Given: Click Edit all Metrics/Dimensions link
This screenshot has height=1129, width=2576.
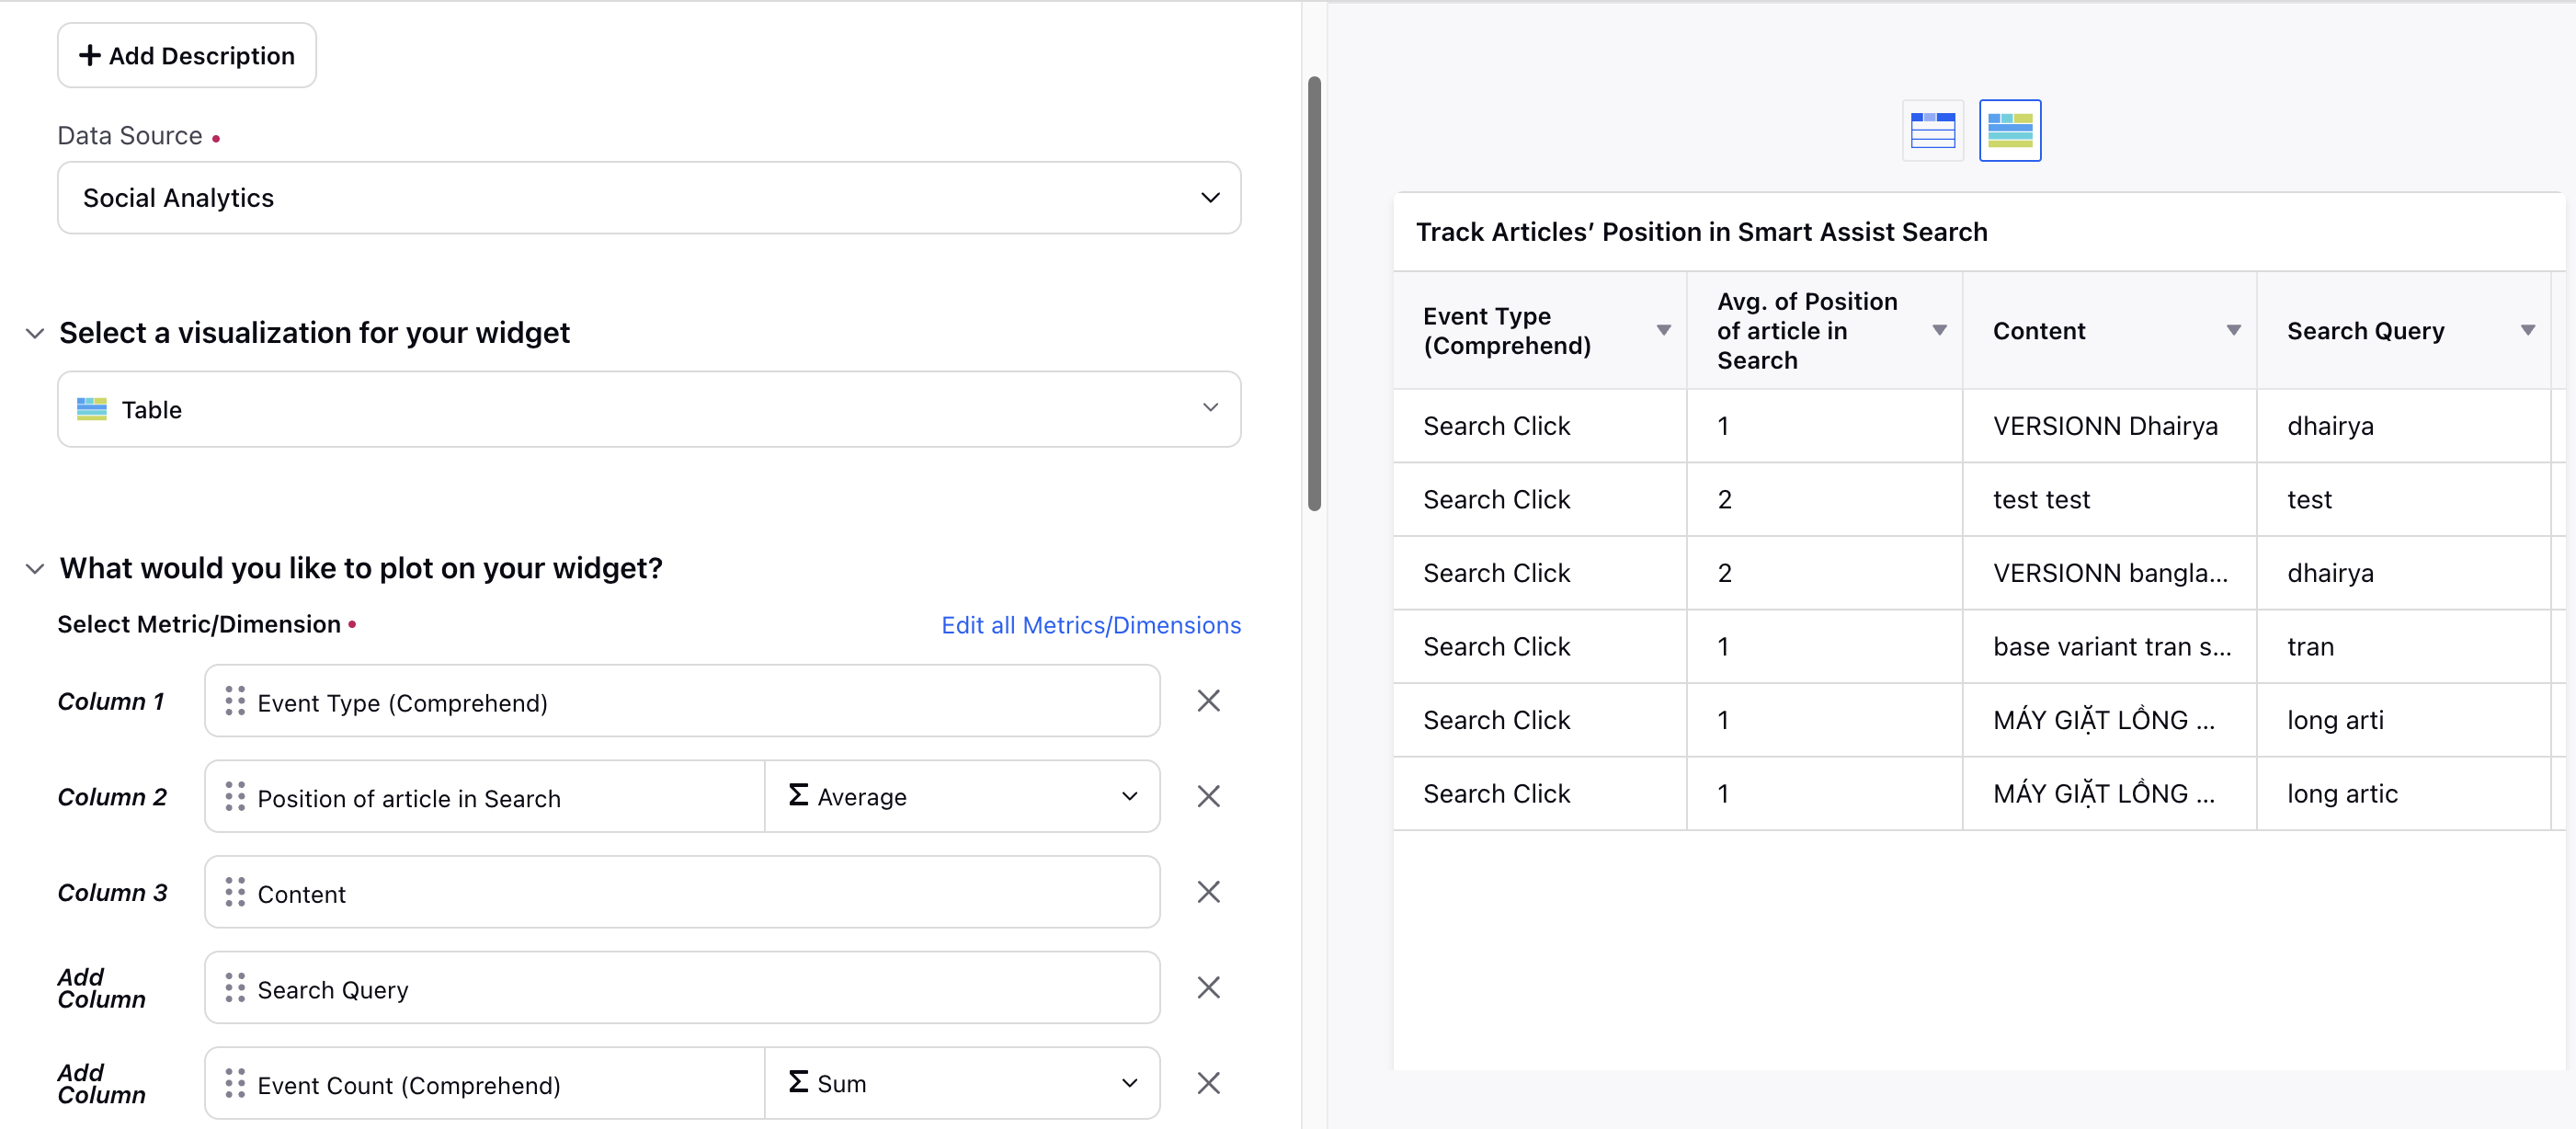Looking at the screenshot, I should (x=1091, y=625).
